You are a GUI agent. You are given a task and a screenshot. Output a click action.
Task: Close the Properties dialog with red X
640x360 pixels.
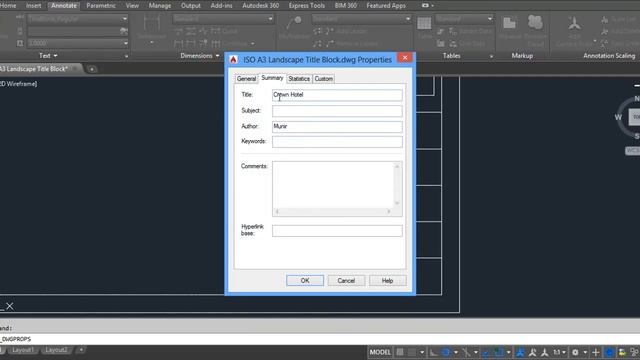[x=405, y=58]
